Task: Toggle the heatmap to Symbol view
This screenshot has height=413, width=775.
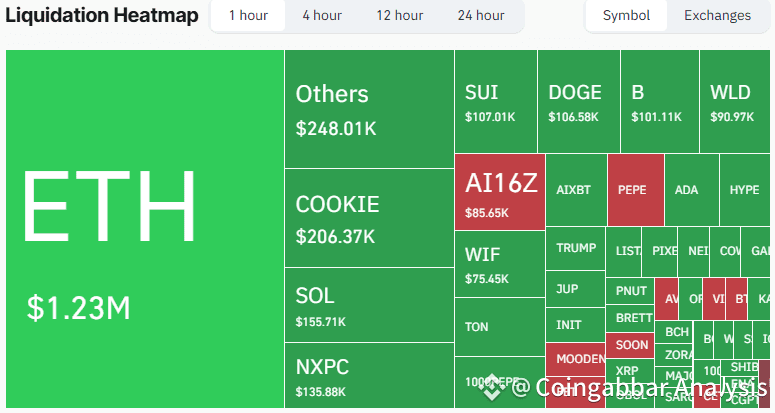Action: tap(627, 15)
